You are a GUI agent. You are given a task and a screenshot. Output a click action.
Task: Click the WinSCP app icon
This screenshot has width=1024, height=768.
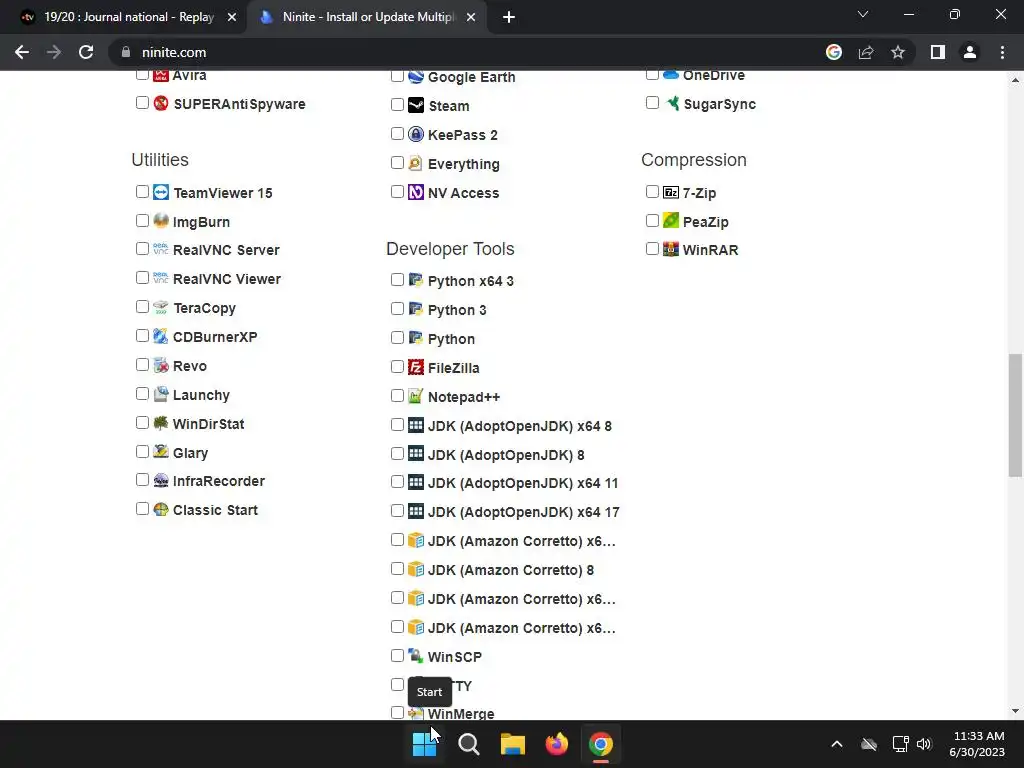(416, 656)
